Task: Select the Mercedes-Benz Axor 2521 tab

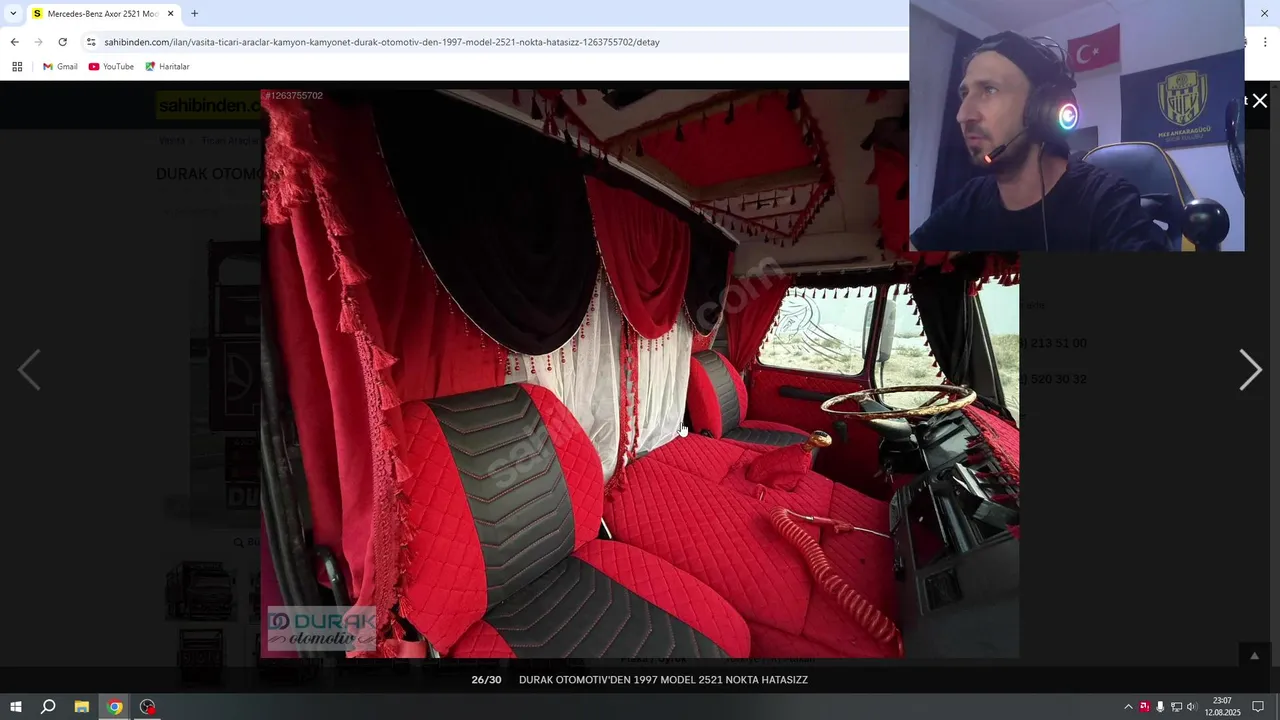Action: tap(96, 14)
